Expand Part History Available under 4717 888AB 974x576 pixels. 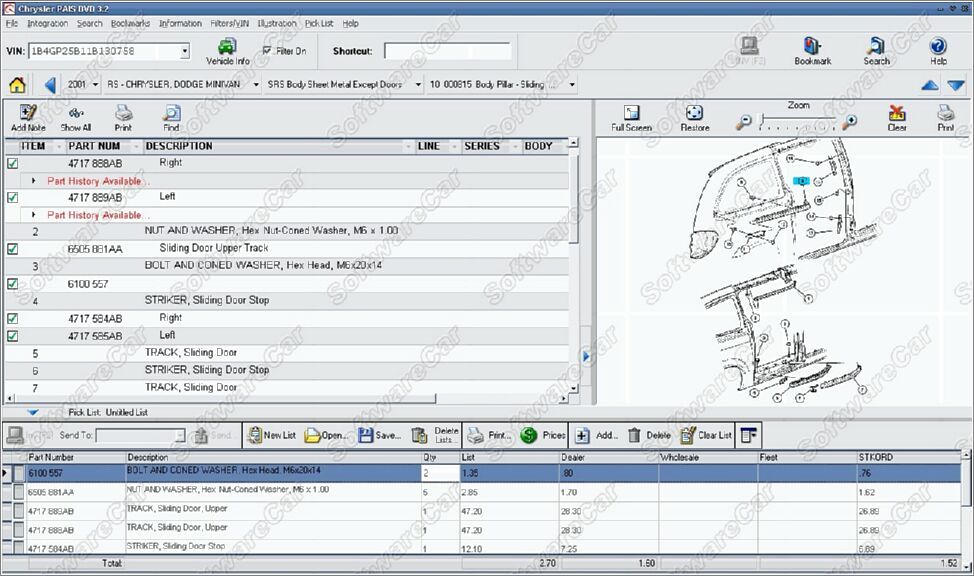click(x=33, y=181)
